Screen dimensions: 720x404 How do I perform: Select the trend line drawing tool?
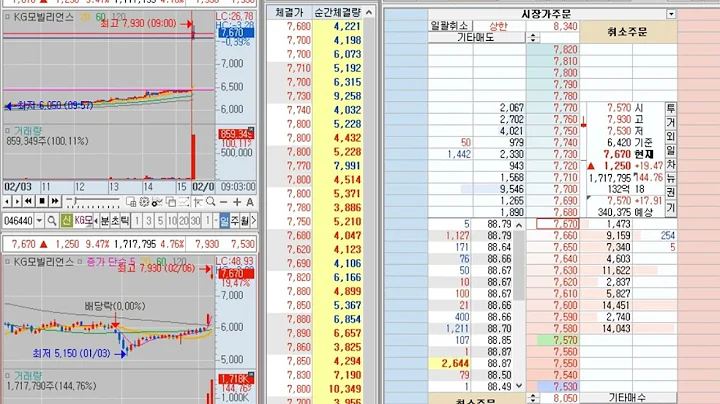tap(198, 202)
